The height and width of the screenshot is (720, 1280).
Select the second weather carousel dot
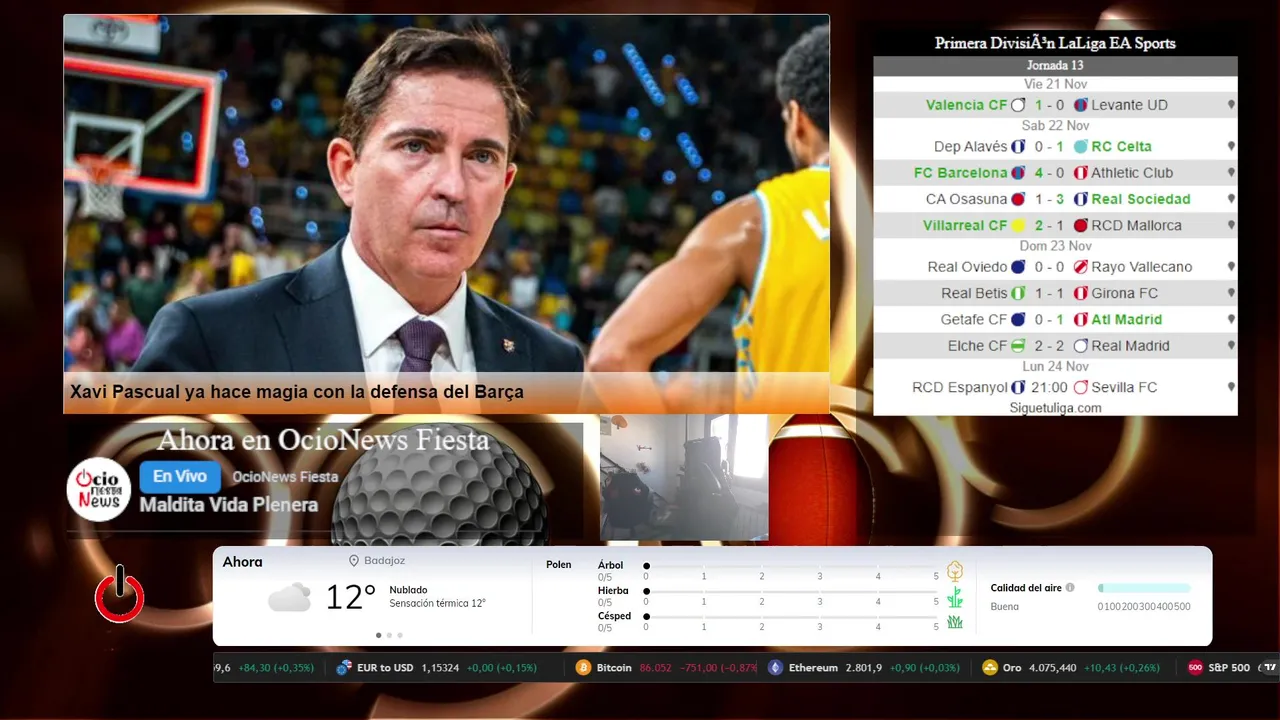pos(389,635)
